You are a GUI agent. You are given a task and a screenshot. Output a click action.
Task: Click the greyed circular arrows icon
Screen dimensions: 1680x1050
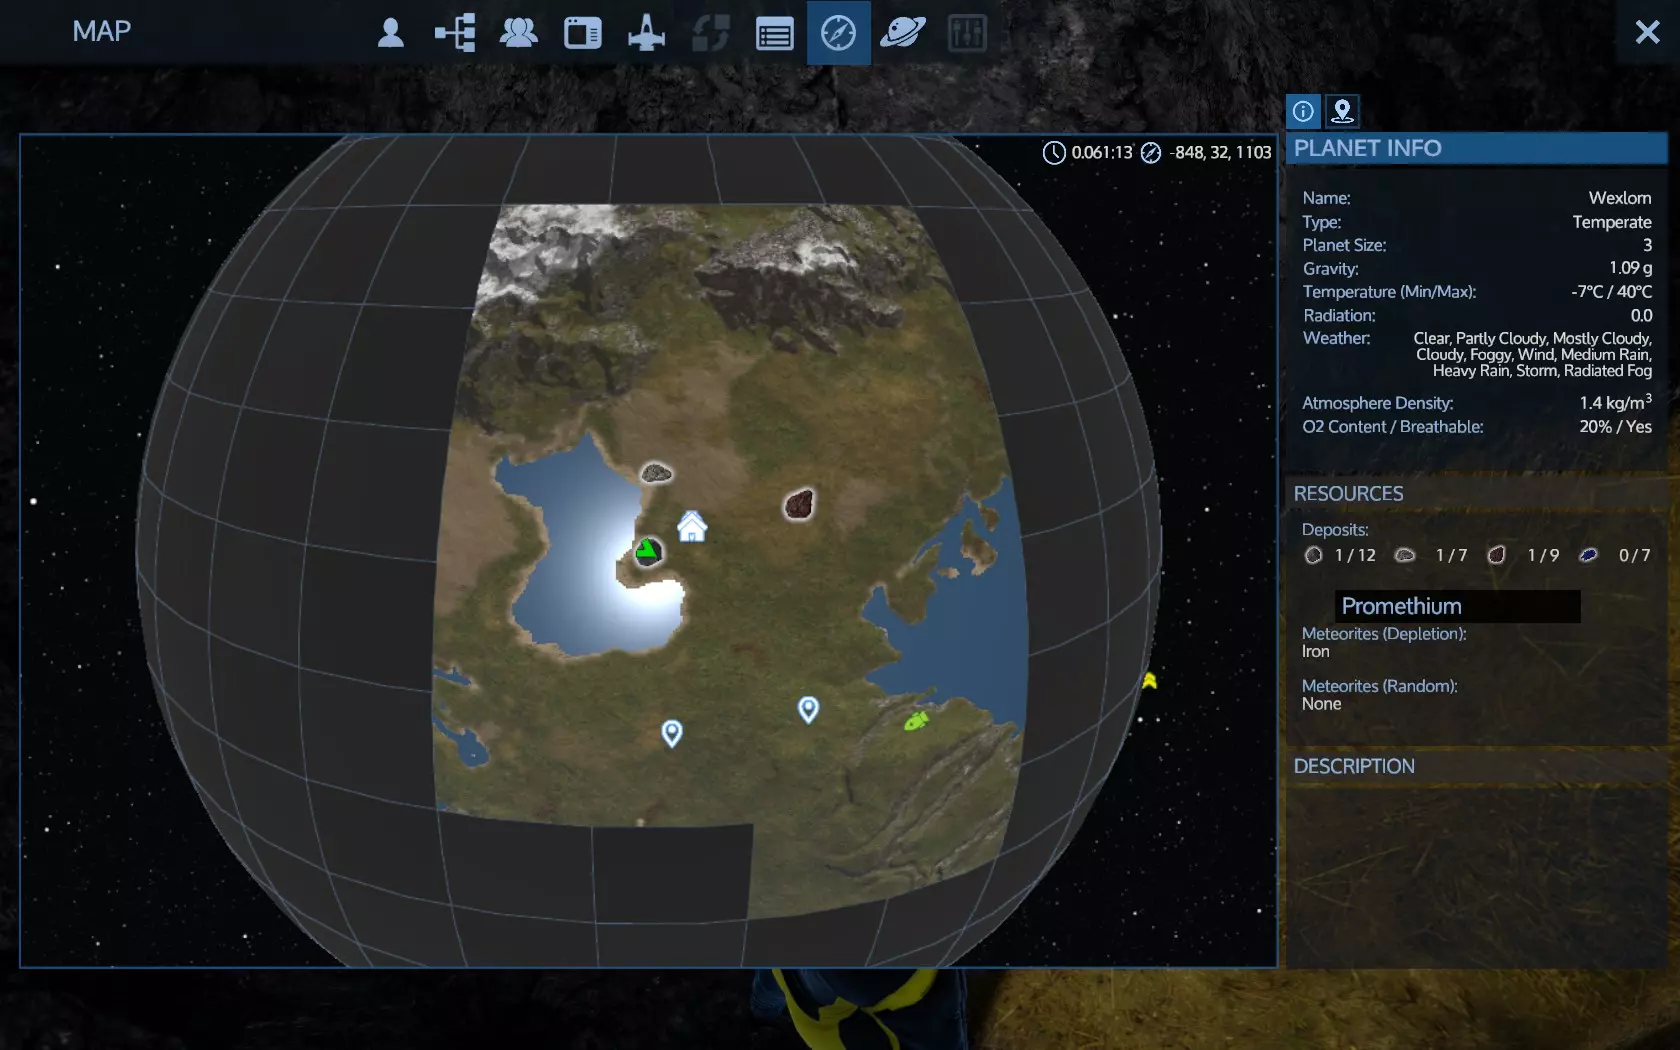tap(711, 33)
